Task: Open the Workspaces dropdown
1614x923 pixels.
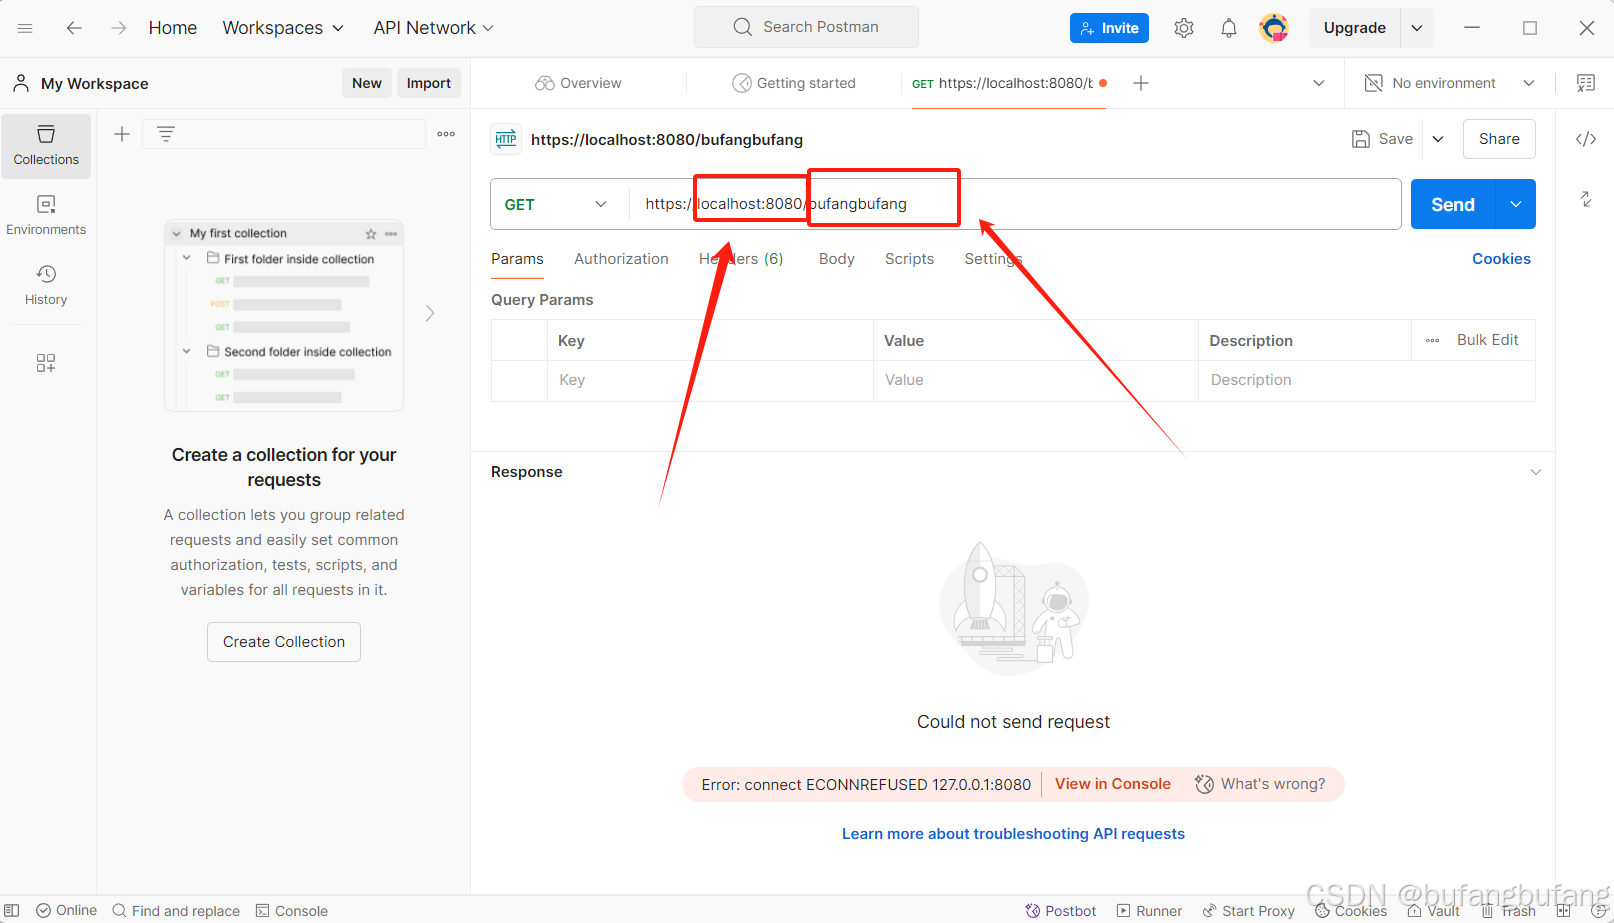Action: click(283, 28)
